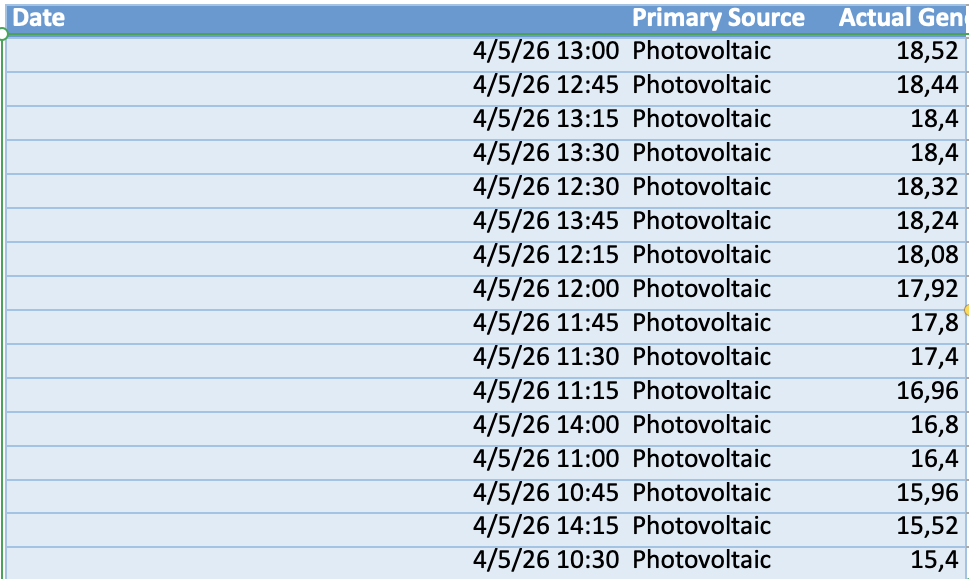
Task: Select the truncated Actual Gen column header
Action: [902, 18]
